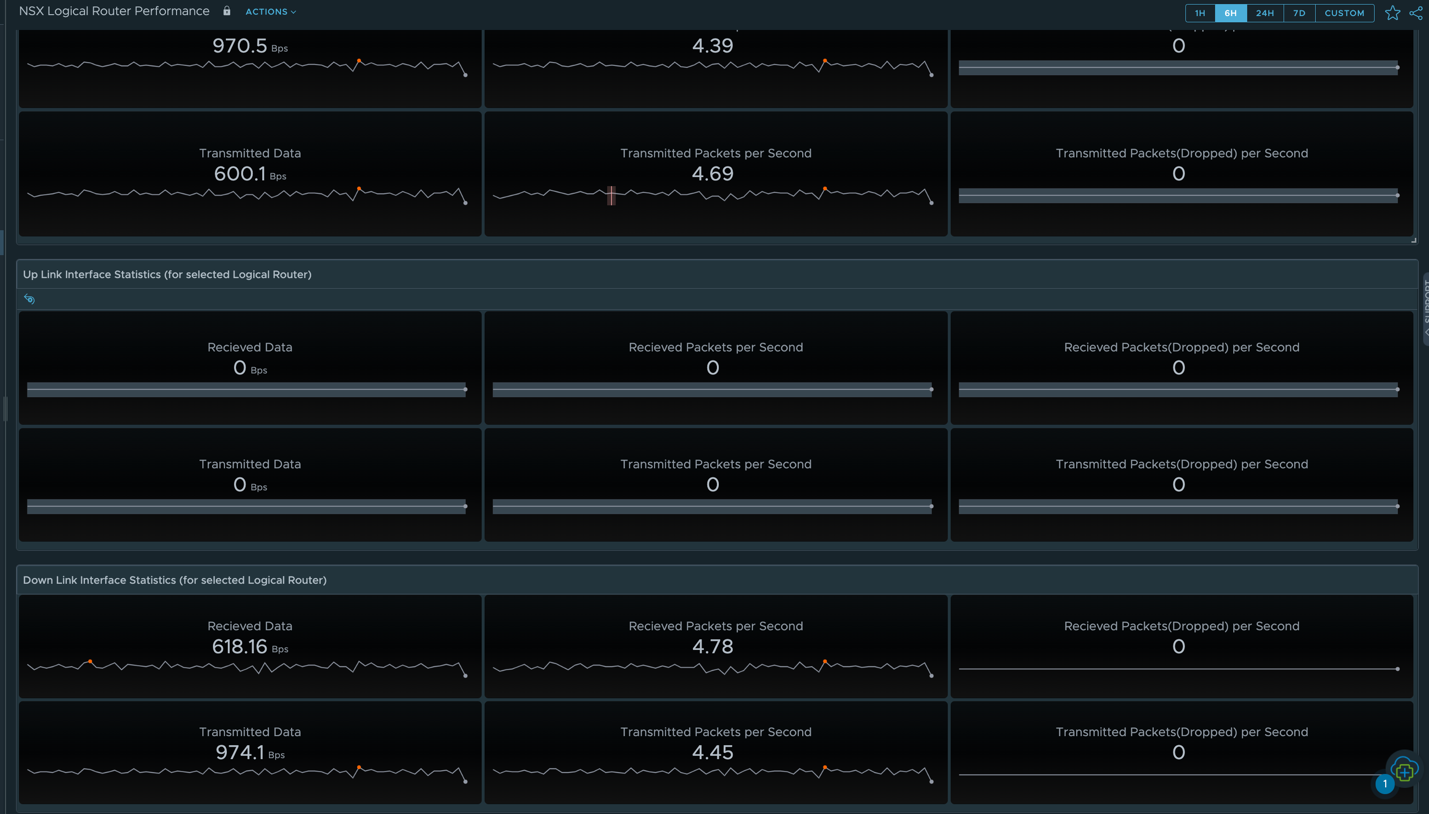
Task: Click the 600.1 Bps Transmitted Data value
Action: pos(250,174)
